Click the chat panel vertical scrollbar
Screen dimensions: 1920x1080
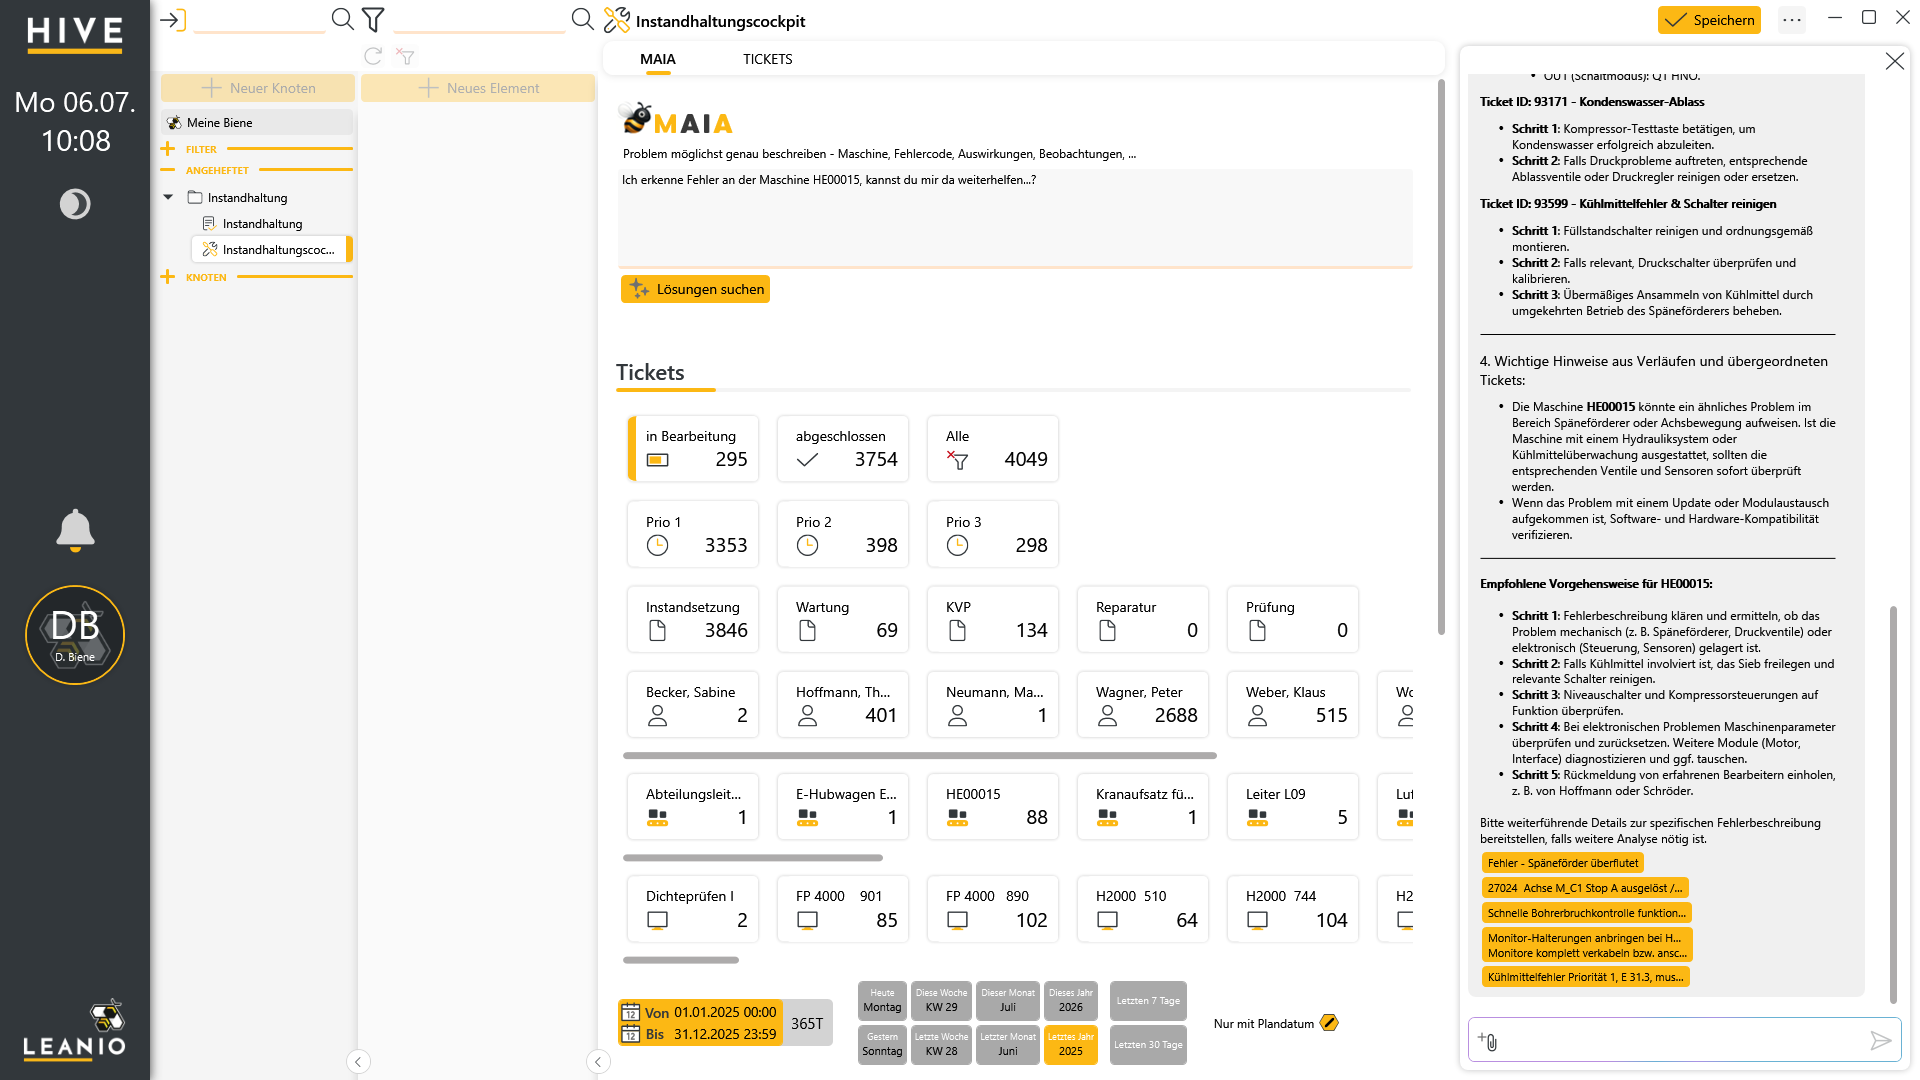tap(1893, 803)
